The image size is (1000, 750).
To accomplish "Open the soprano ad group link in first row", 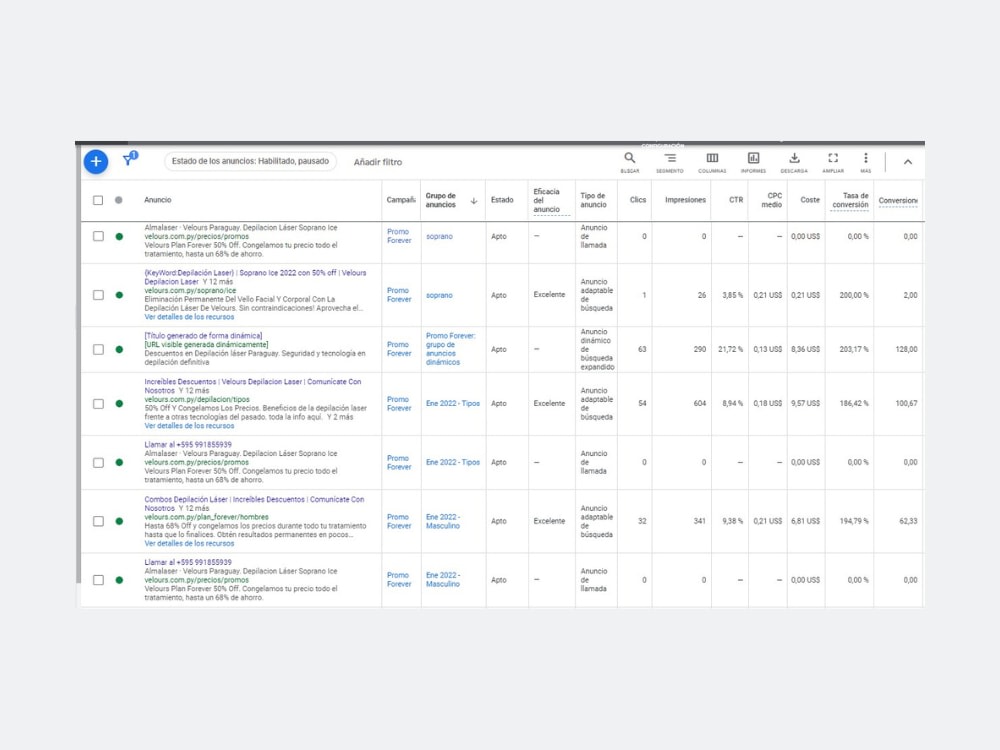I will [439, 237].
